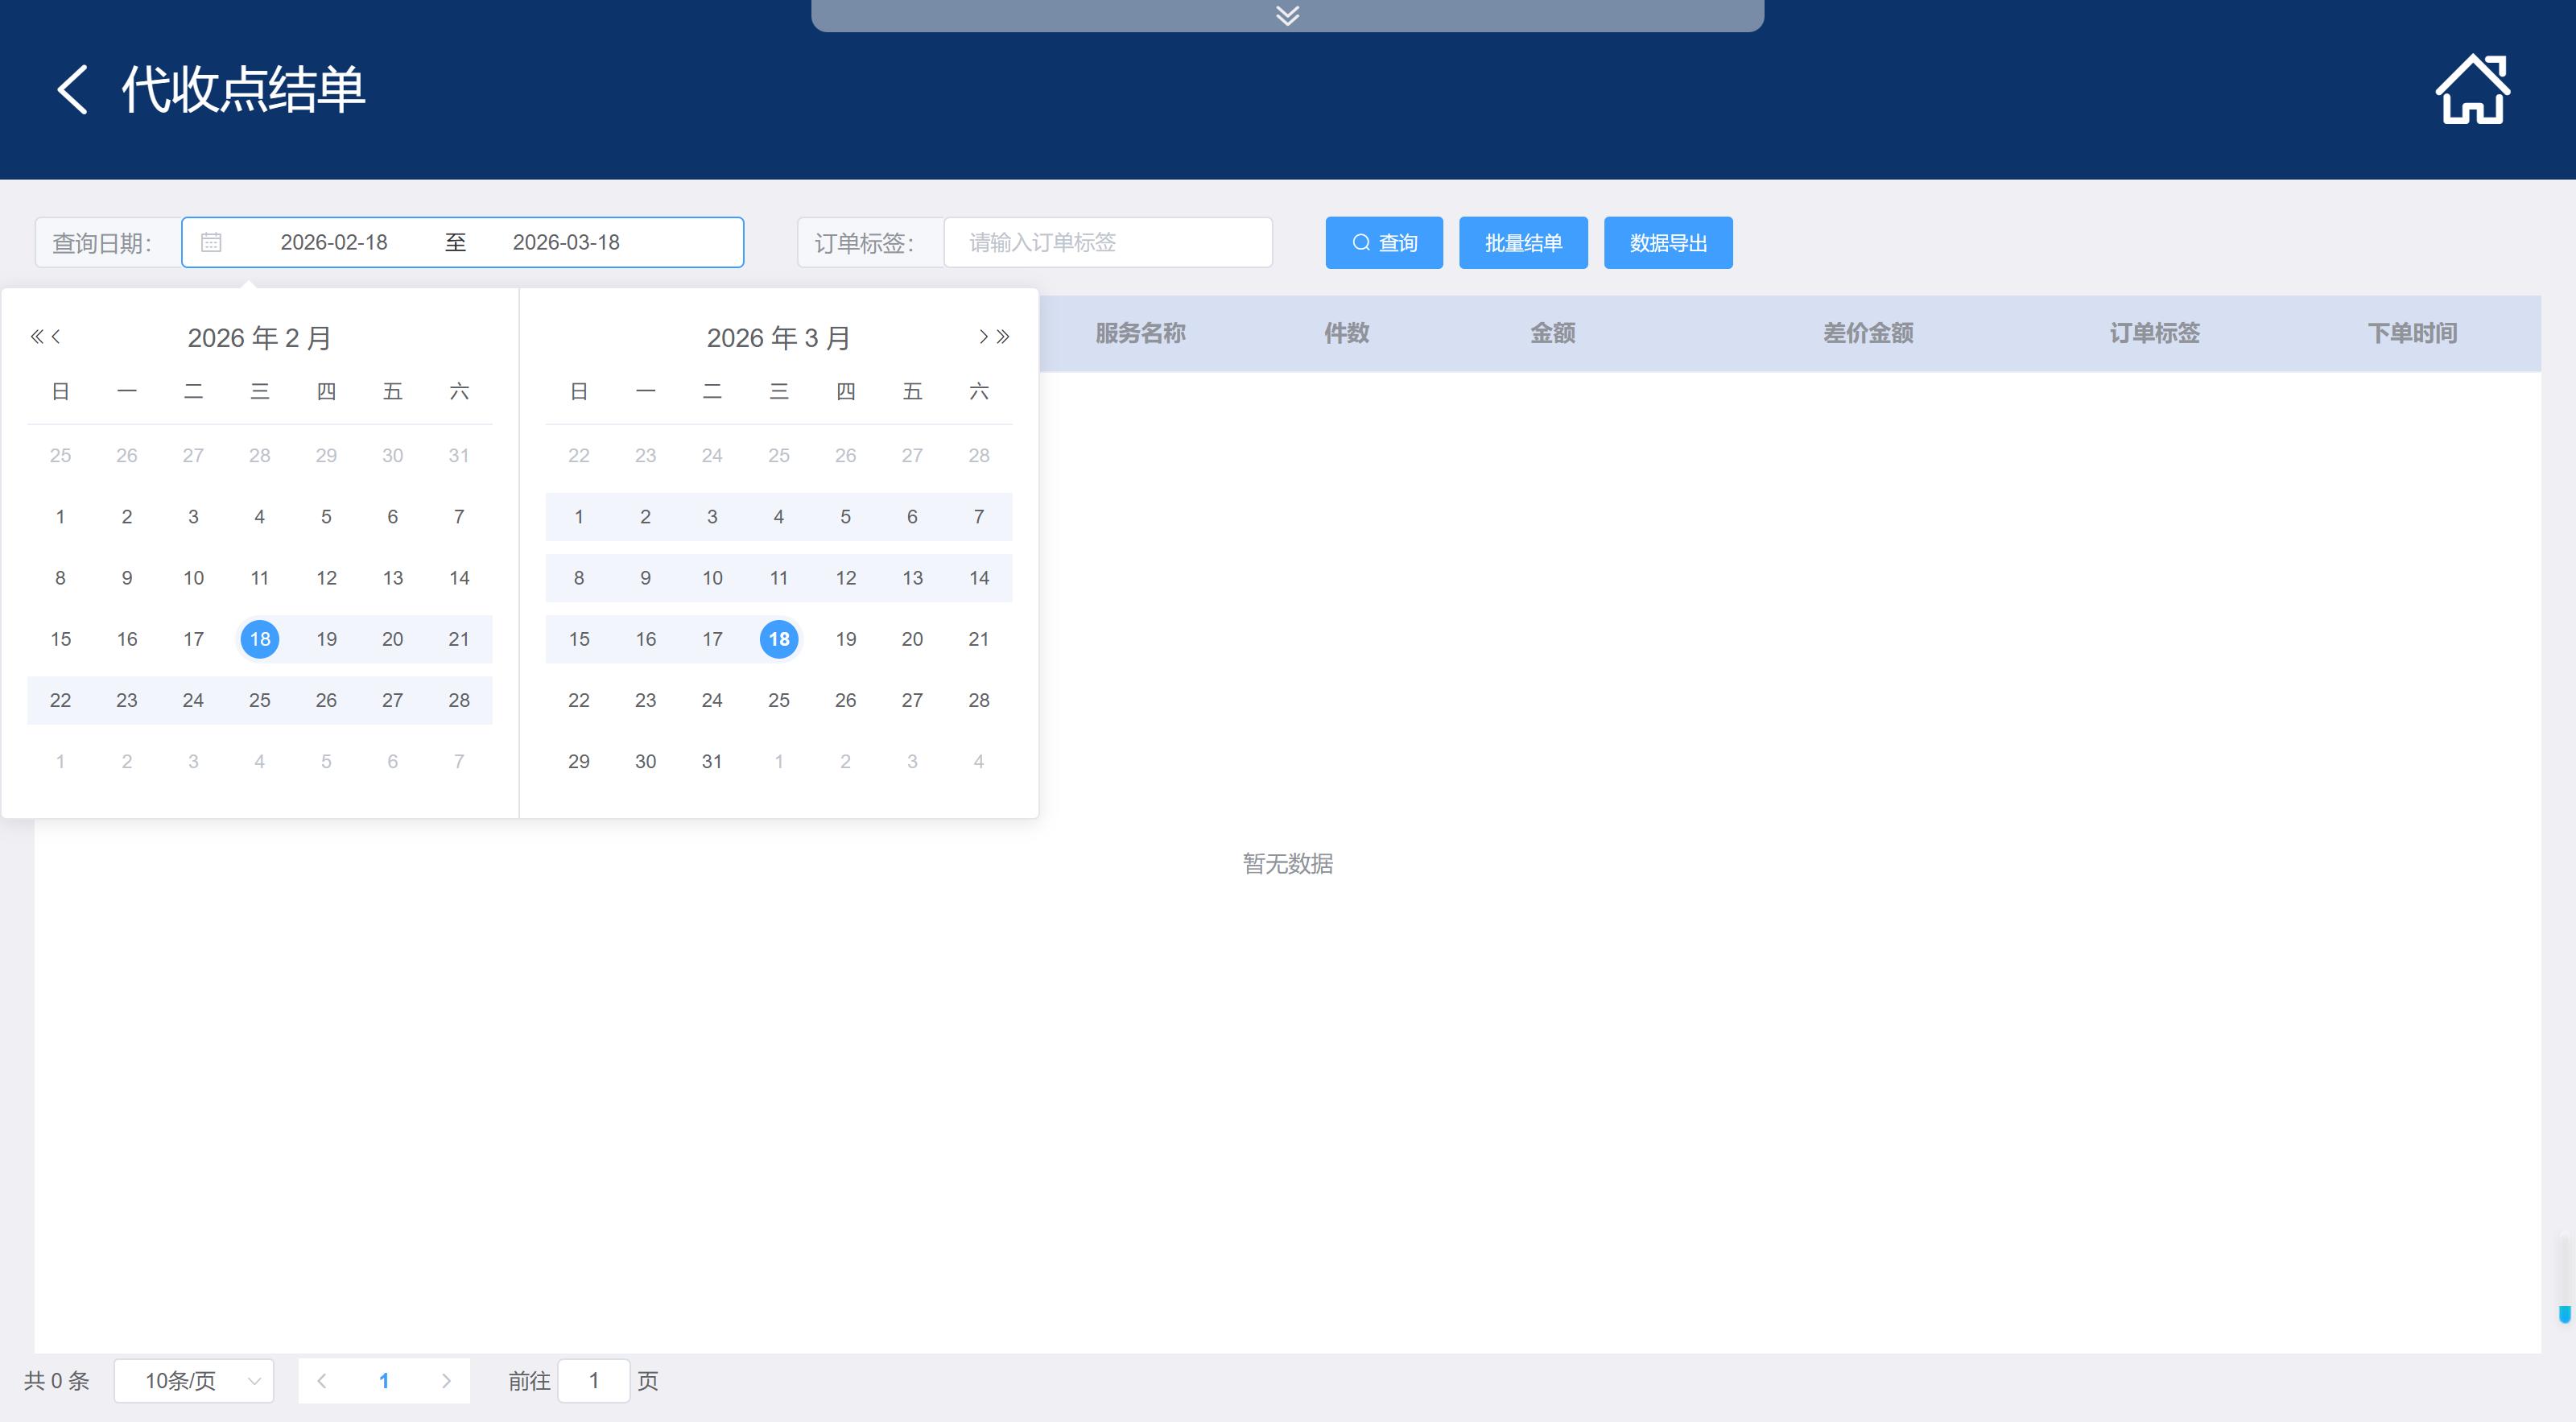
Task: Go to previous month in calendar
Action: click(57, 337)
